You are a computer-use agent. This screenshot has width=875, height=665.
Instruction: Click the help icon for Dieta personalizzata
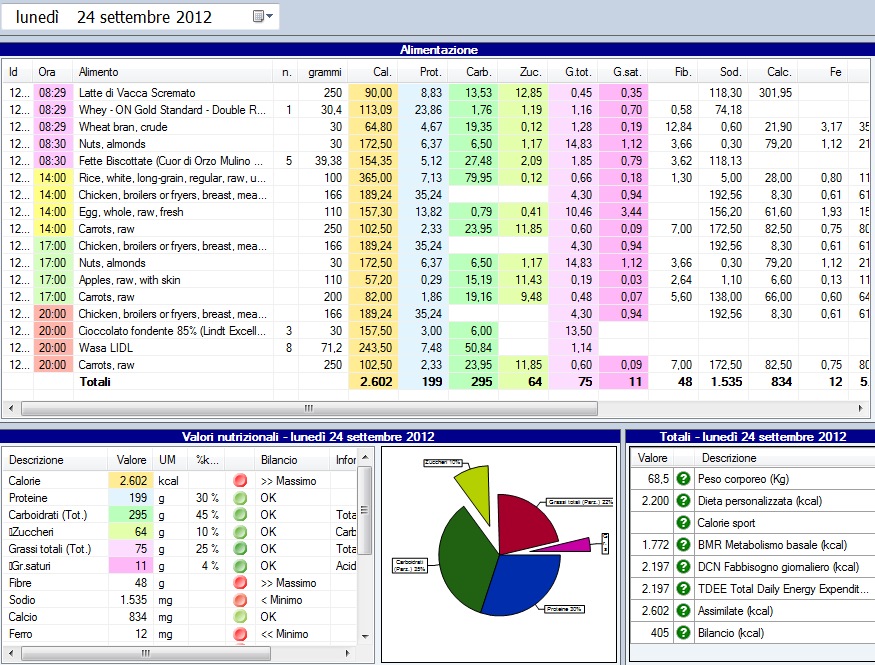(684, 501)
